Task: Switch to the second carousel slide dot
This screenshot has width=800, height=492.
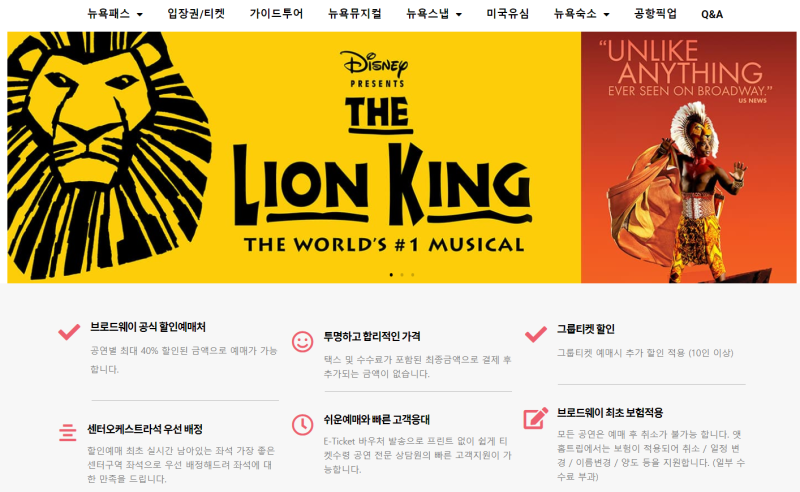Action: 402,275
